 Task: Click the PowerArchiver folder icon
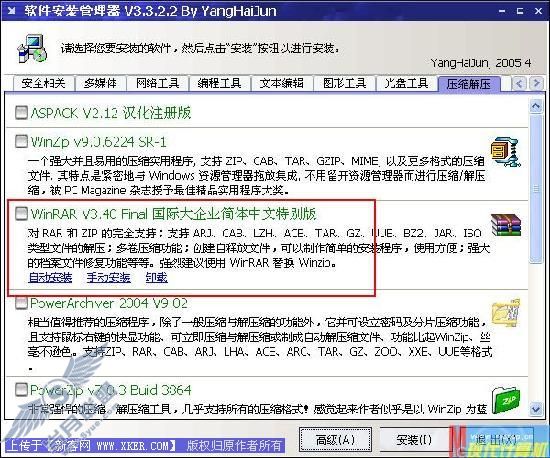506,312
